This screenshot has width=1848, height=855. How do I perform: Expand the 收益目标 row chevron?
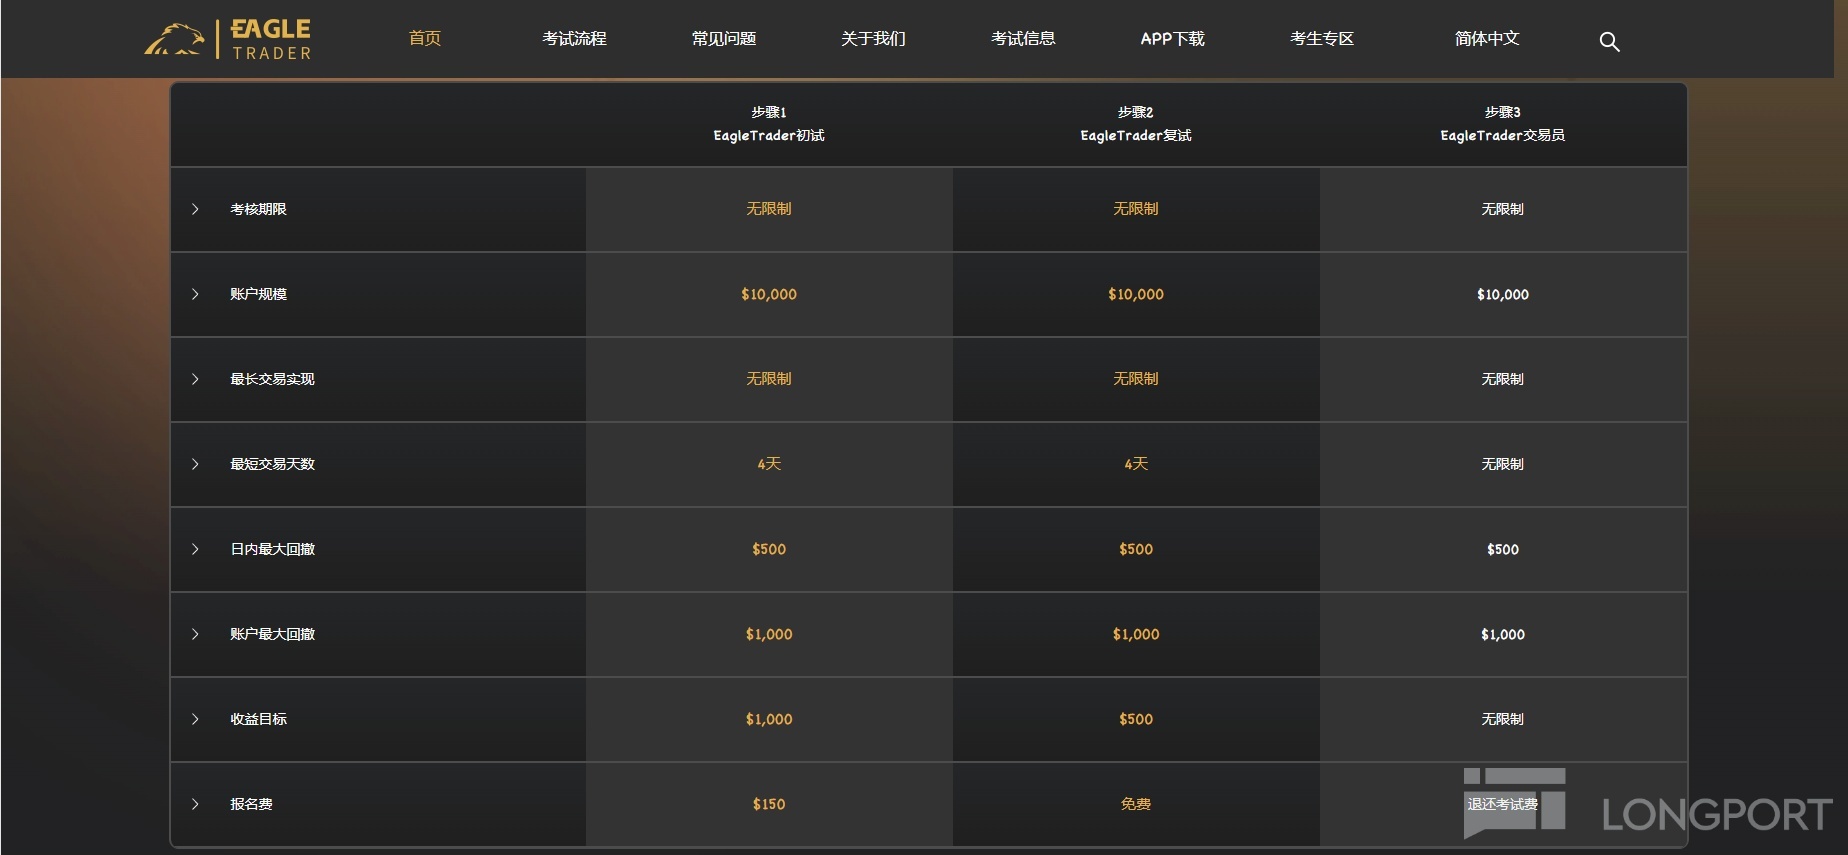pyautogui.click(x=195, y=719)
